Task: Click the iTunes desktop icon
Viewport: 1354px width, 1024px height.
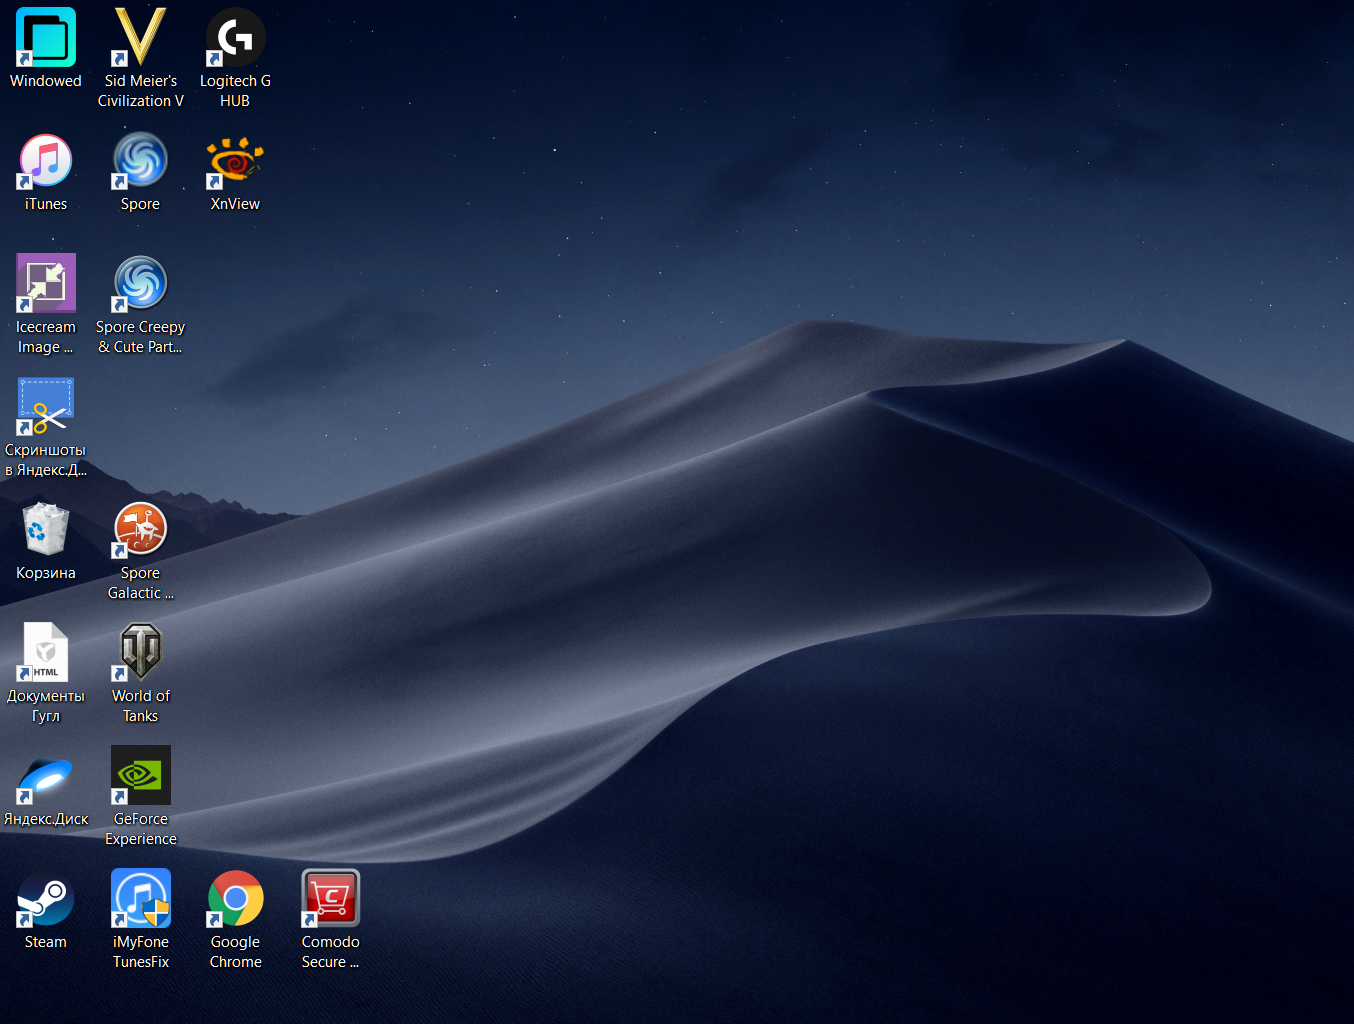Action: [46, 161]
